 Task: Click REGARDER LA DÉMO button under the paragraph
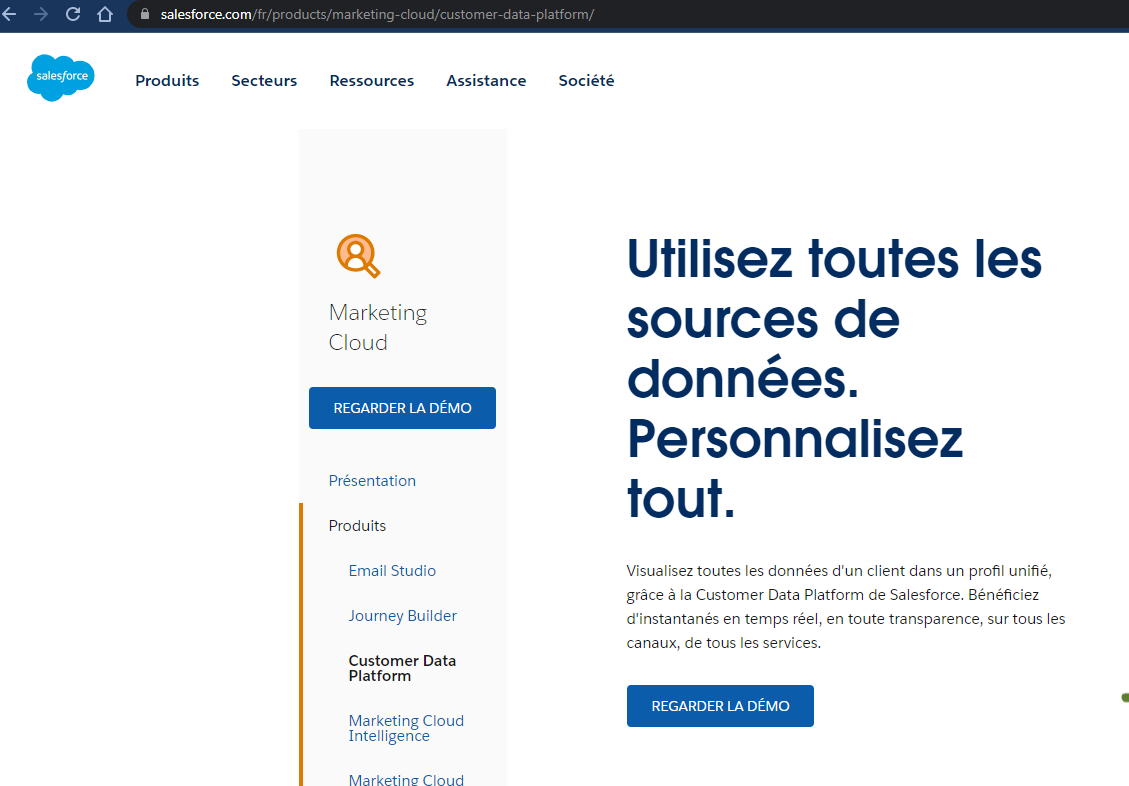pyautogui.click(x=720, y=706)
